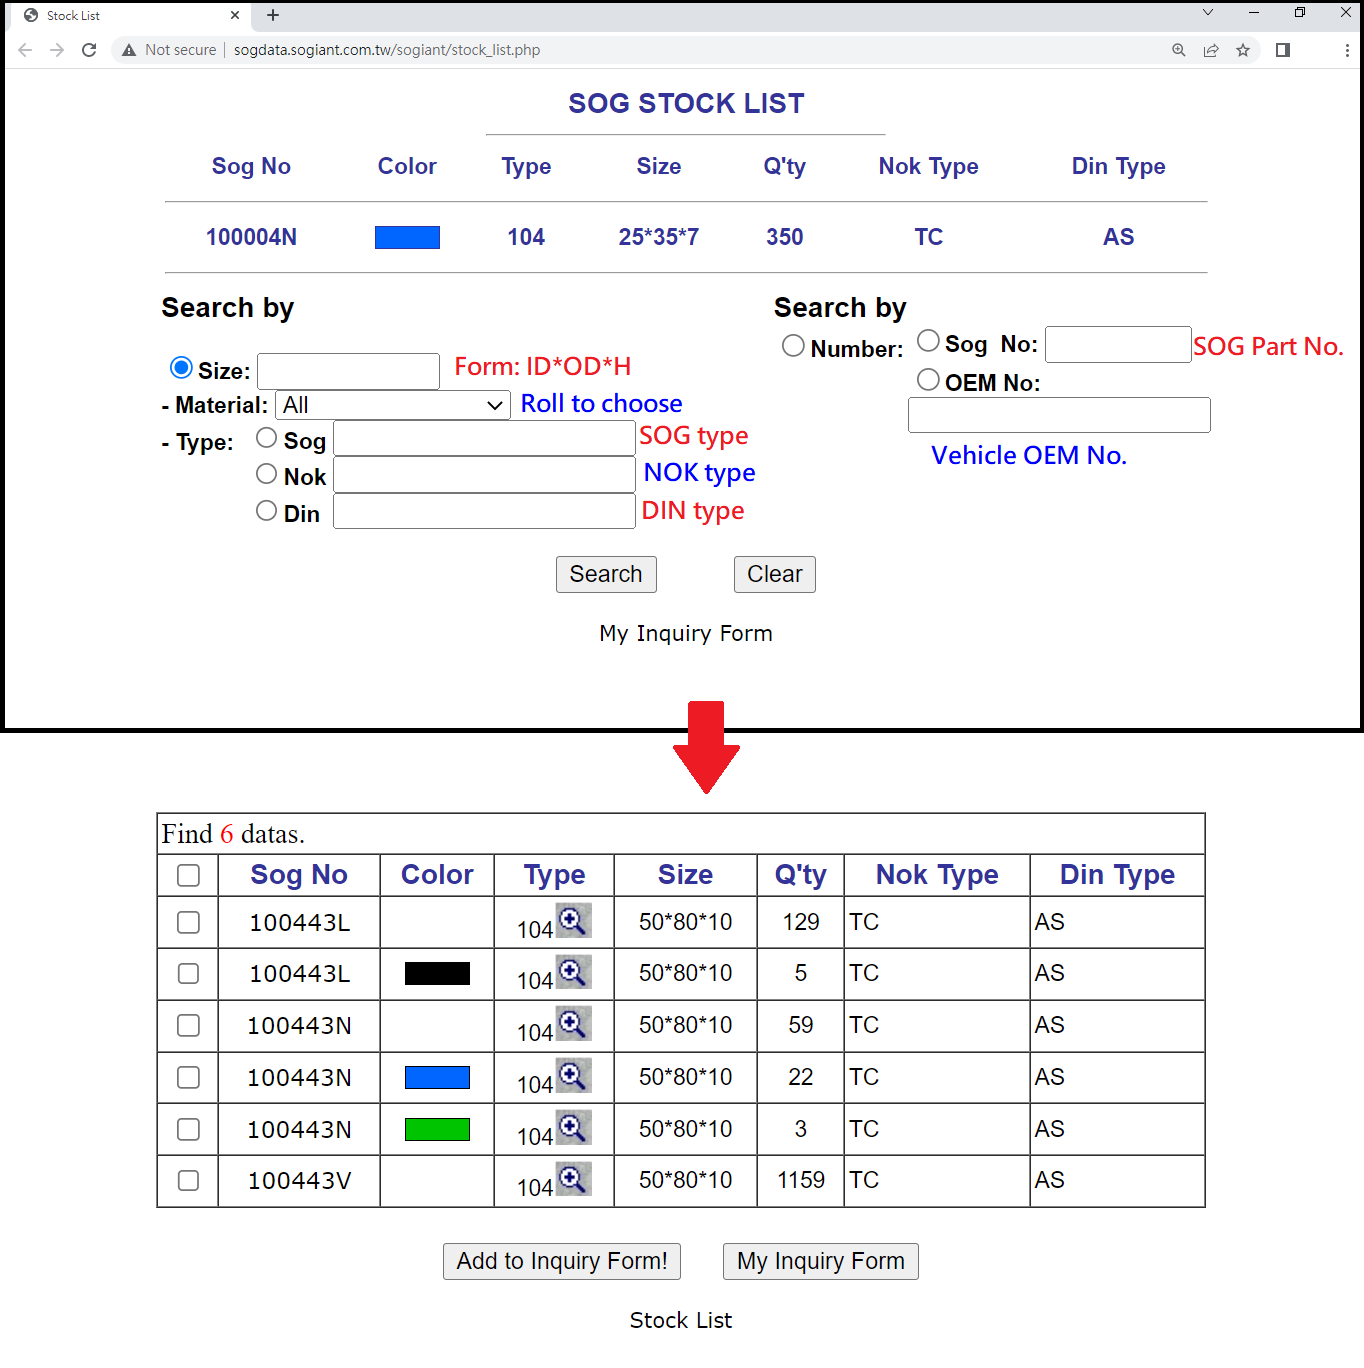The image size is (1364, 1368).
Task: Select the Nok type radio button
Action: pos(266,474)
